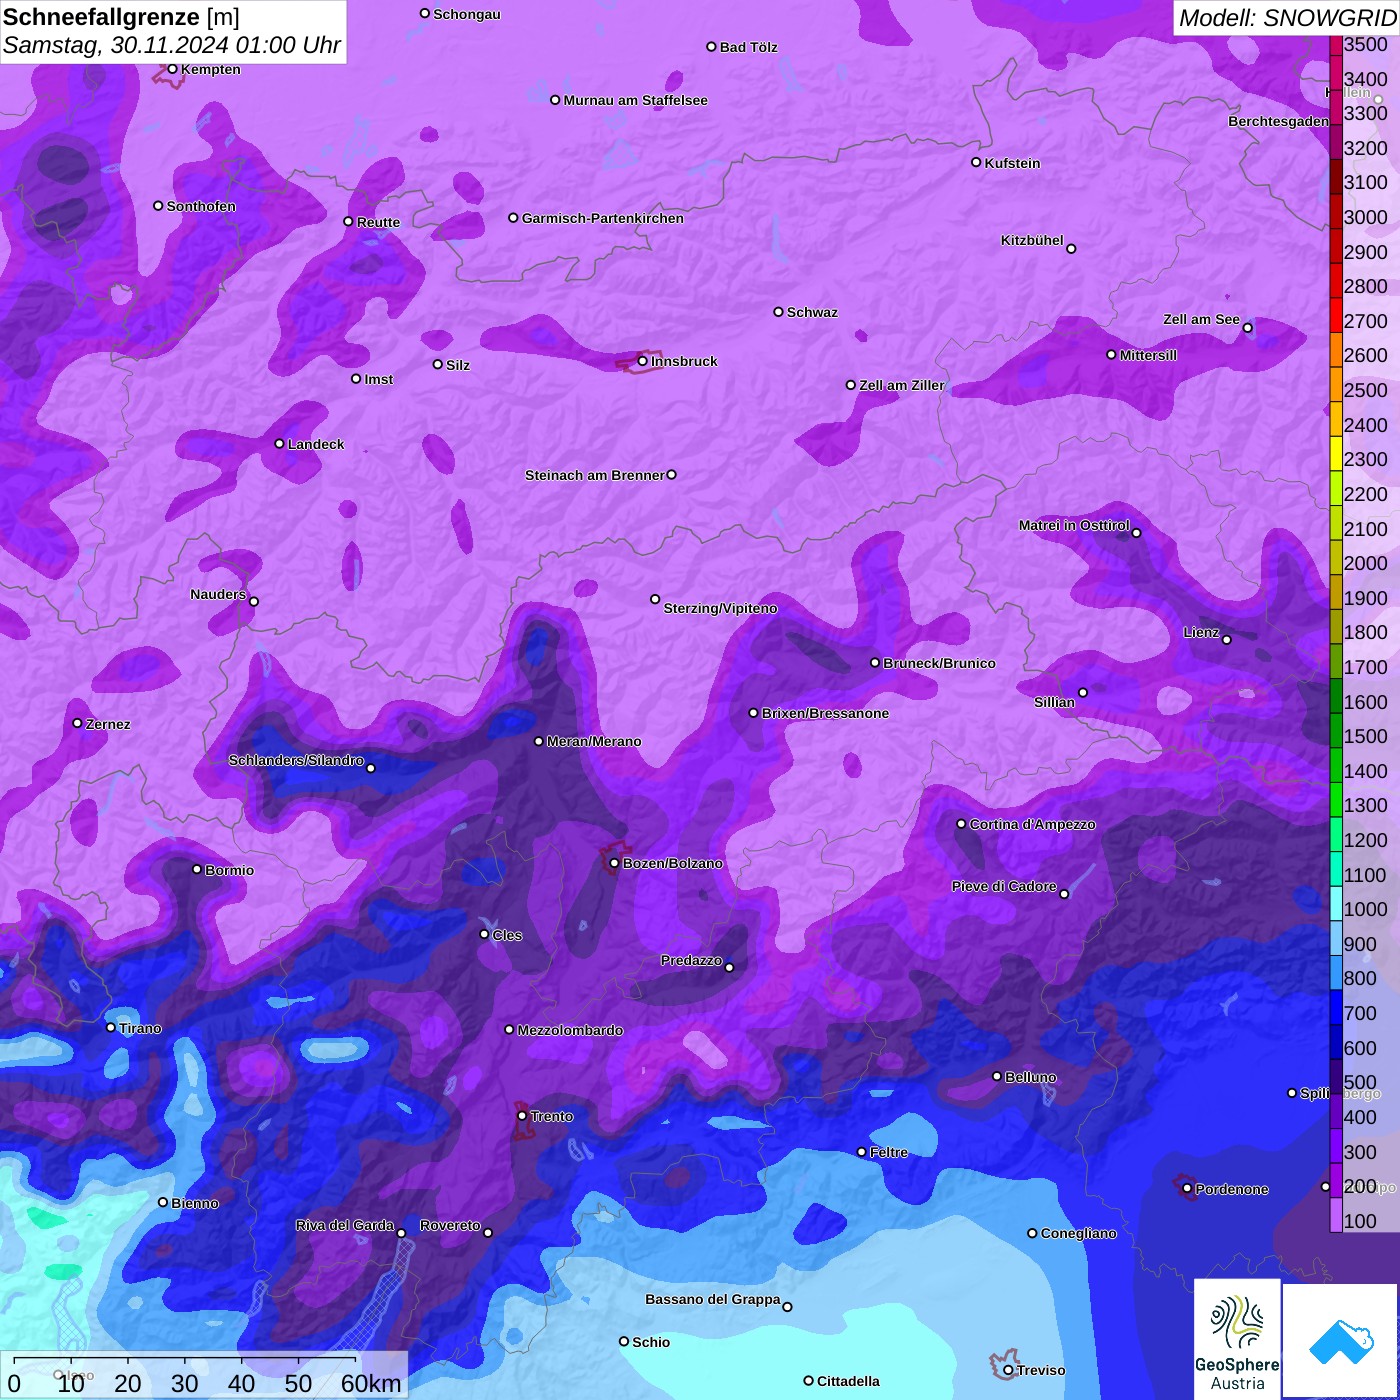Click the 60km scale bar label
1400x1400 pixels.
pos(371,1383)
